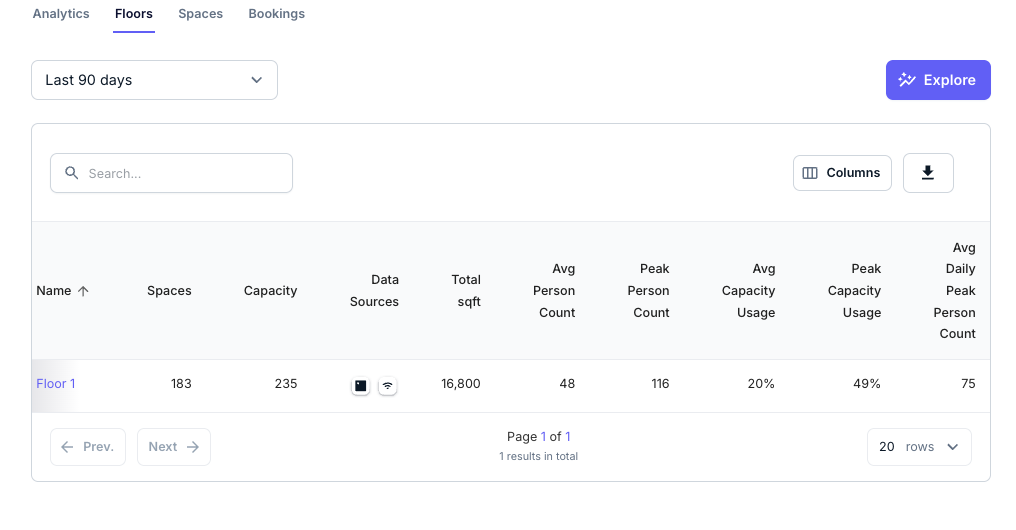The height and width of the screenshot is (530, 1016).
Task: Open the Columns chooser
Action: click(x=842, y=173)
